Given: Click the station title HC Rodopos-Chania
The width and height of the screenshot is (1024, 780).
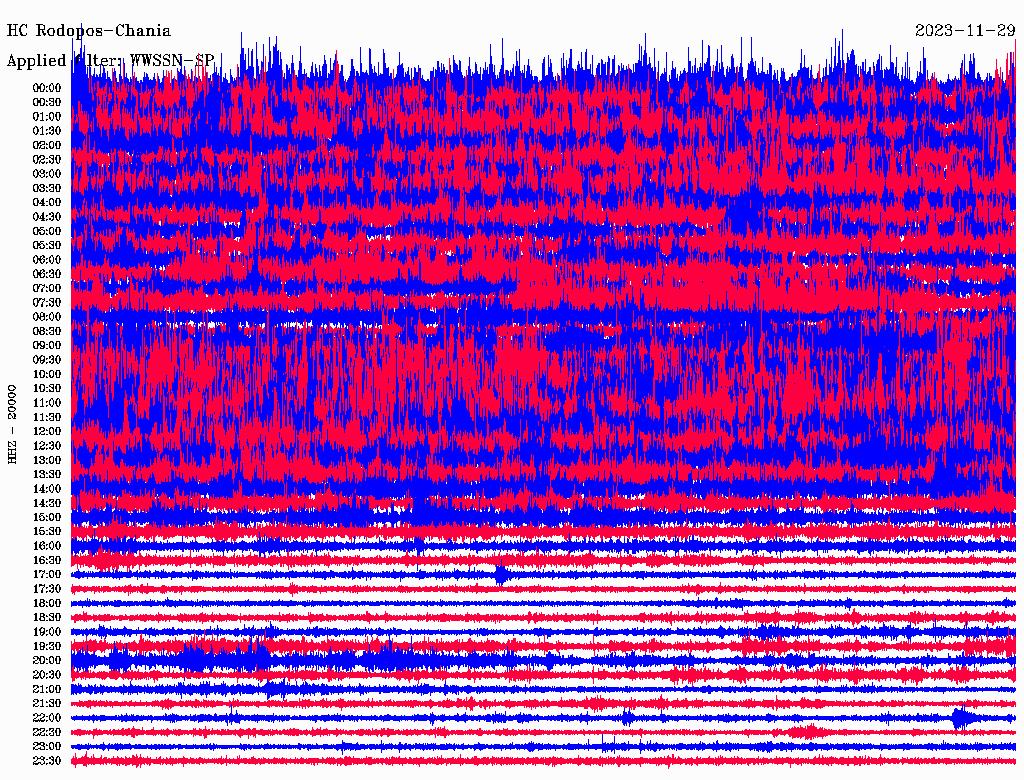Looking at the screenshot, I should (89, 31).
